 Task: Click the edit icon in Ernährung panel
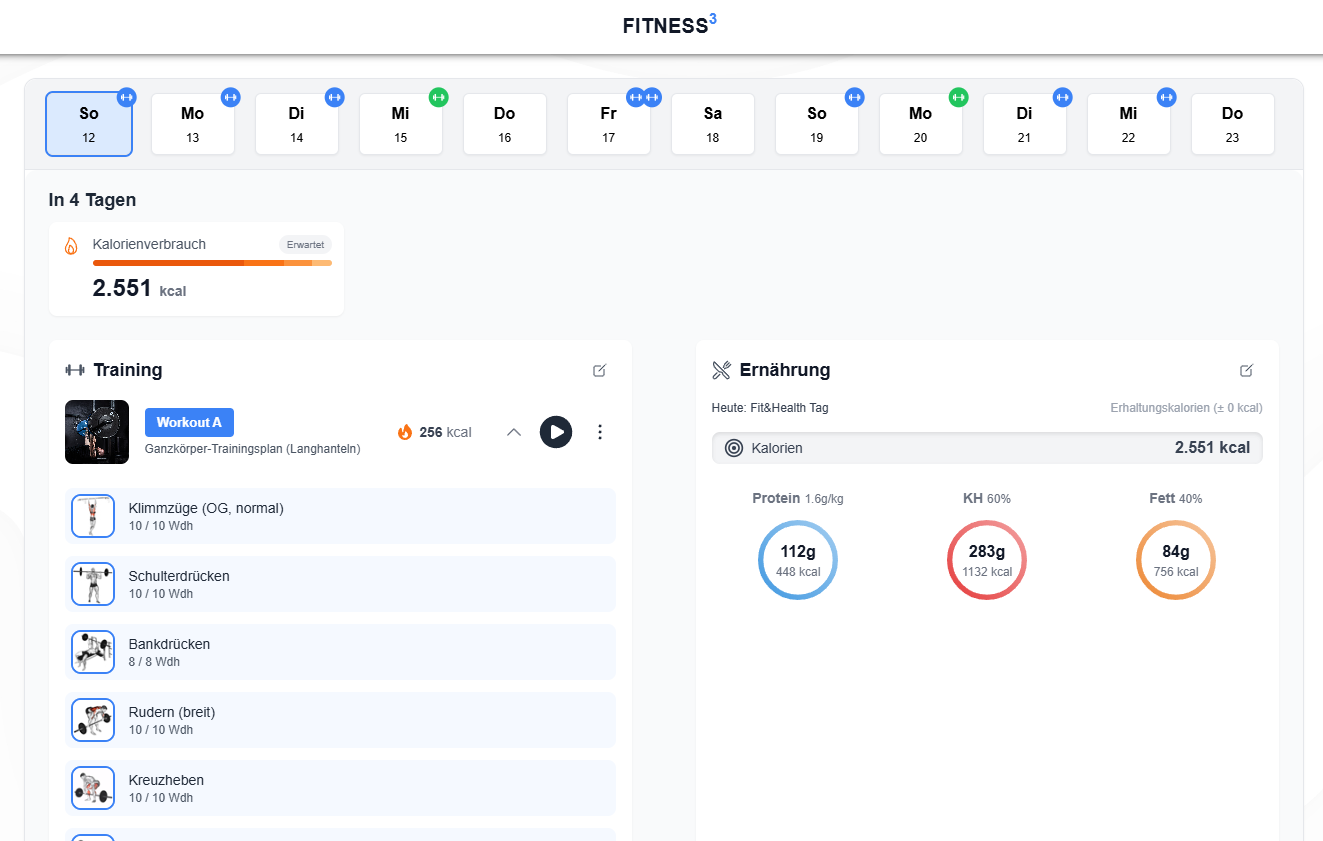point(1246,370)
